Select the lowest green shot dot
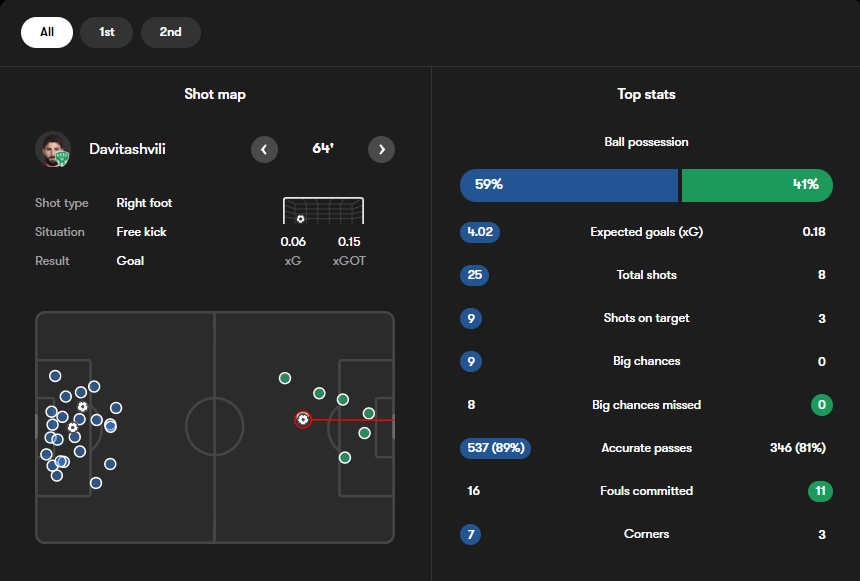860x581 pixels. 345,457
